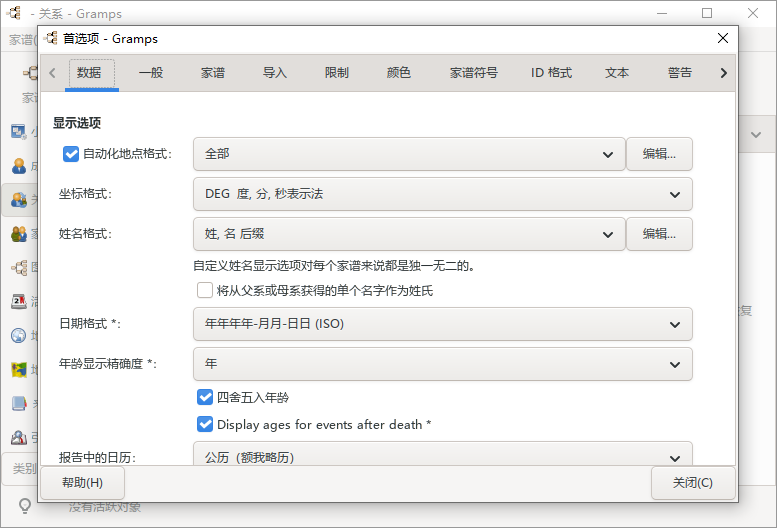Switch to 家谱符号 tab
Viewport: 777px width, 528px height.
pyautogui.click(x=474, y=73)
